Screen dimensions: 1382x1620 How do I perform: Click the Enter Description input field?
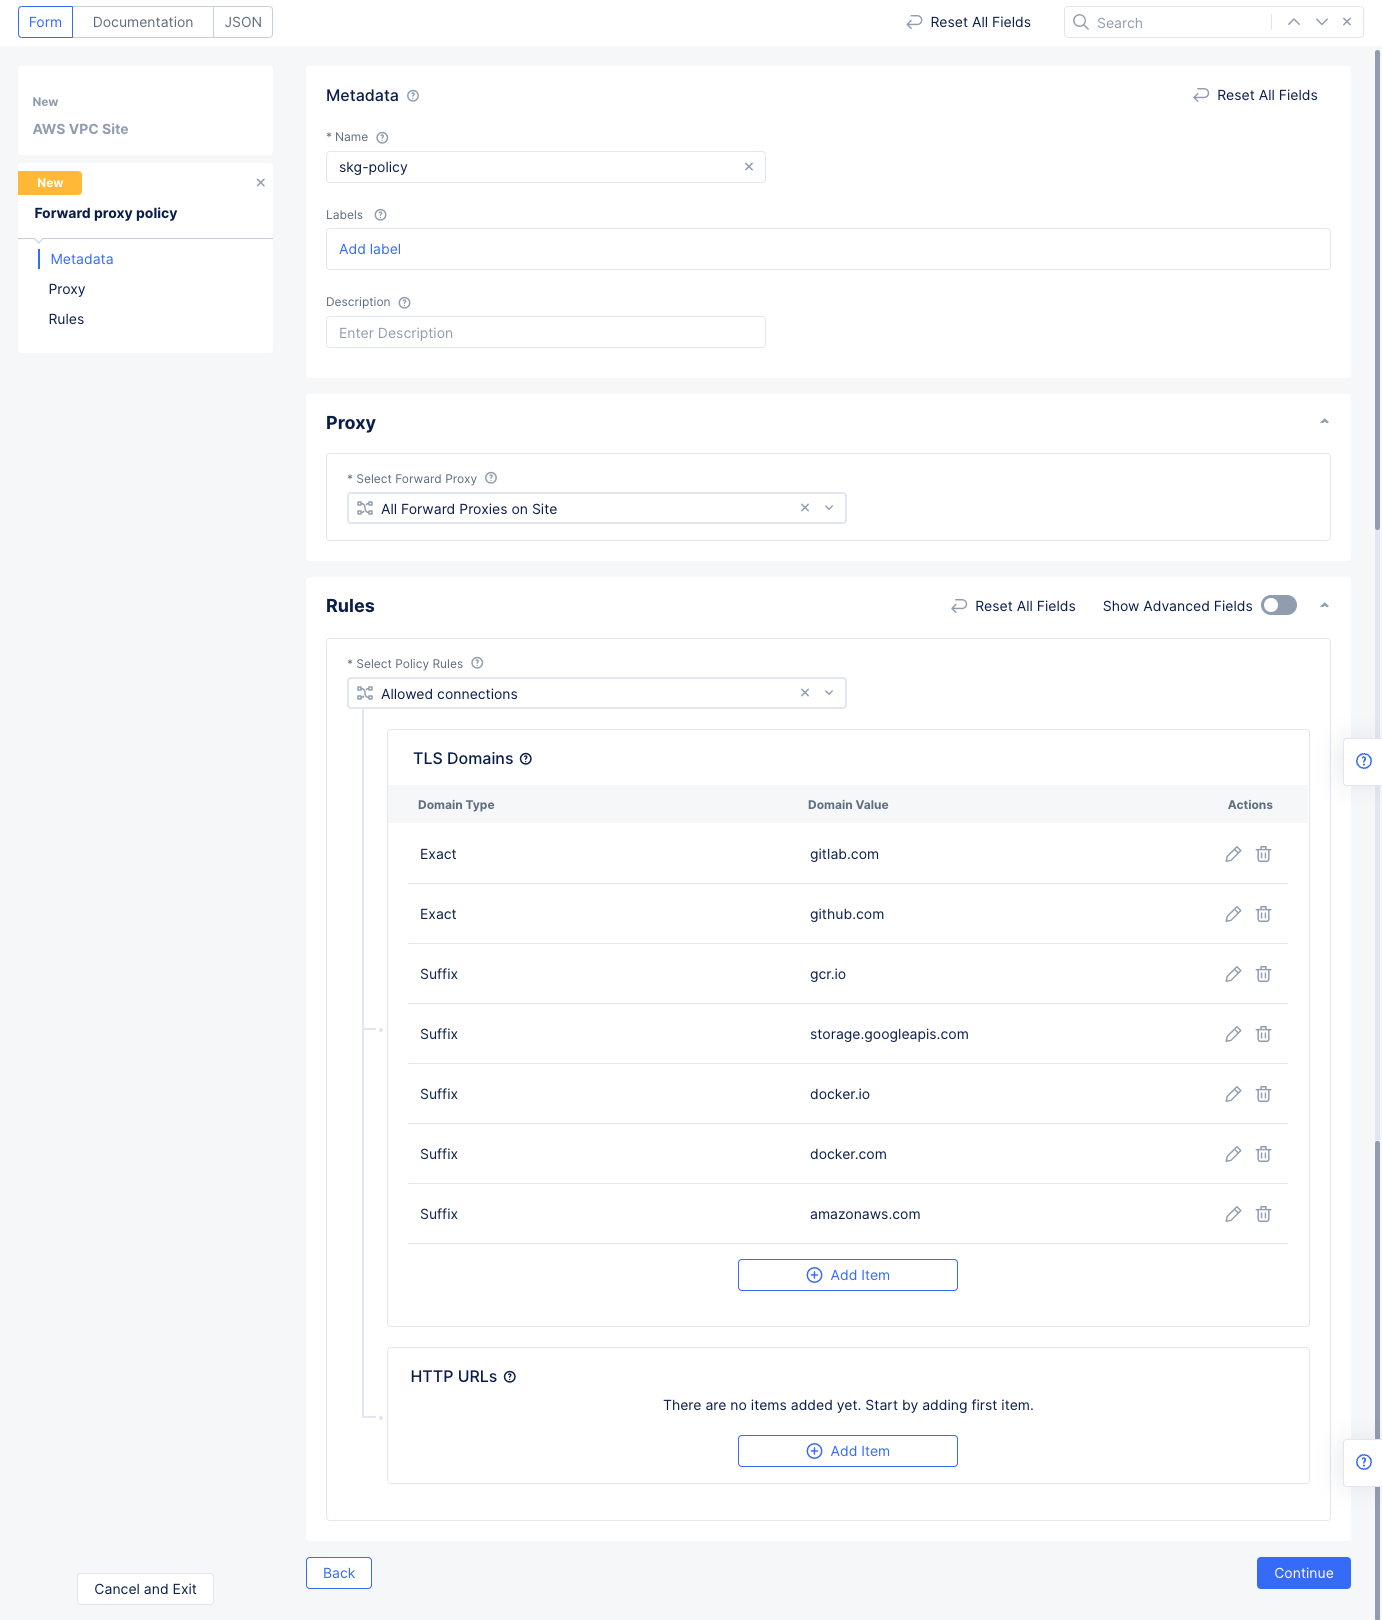[x=545, y=333]
